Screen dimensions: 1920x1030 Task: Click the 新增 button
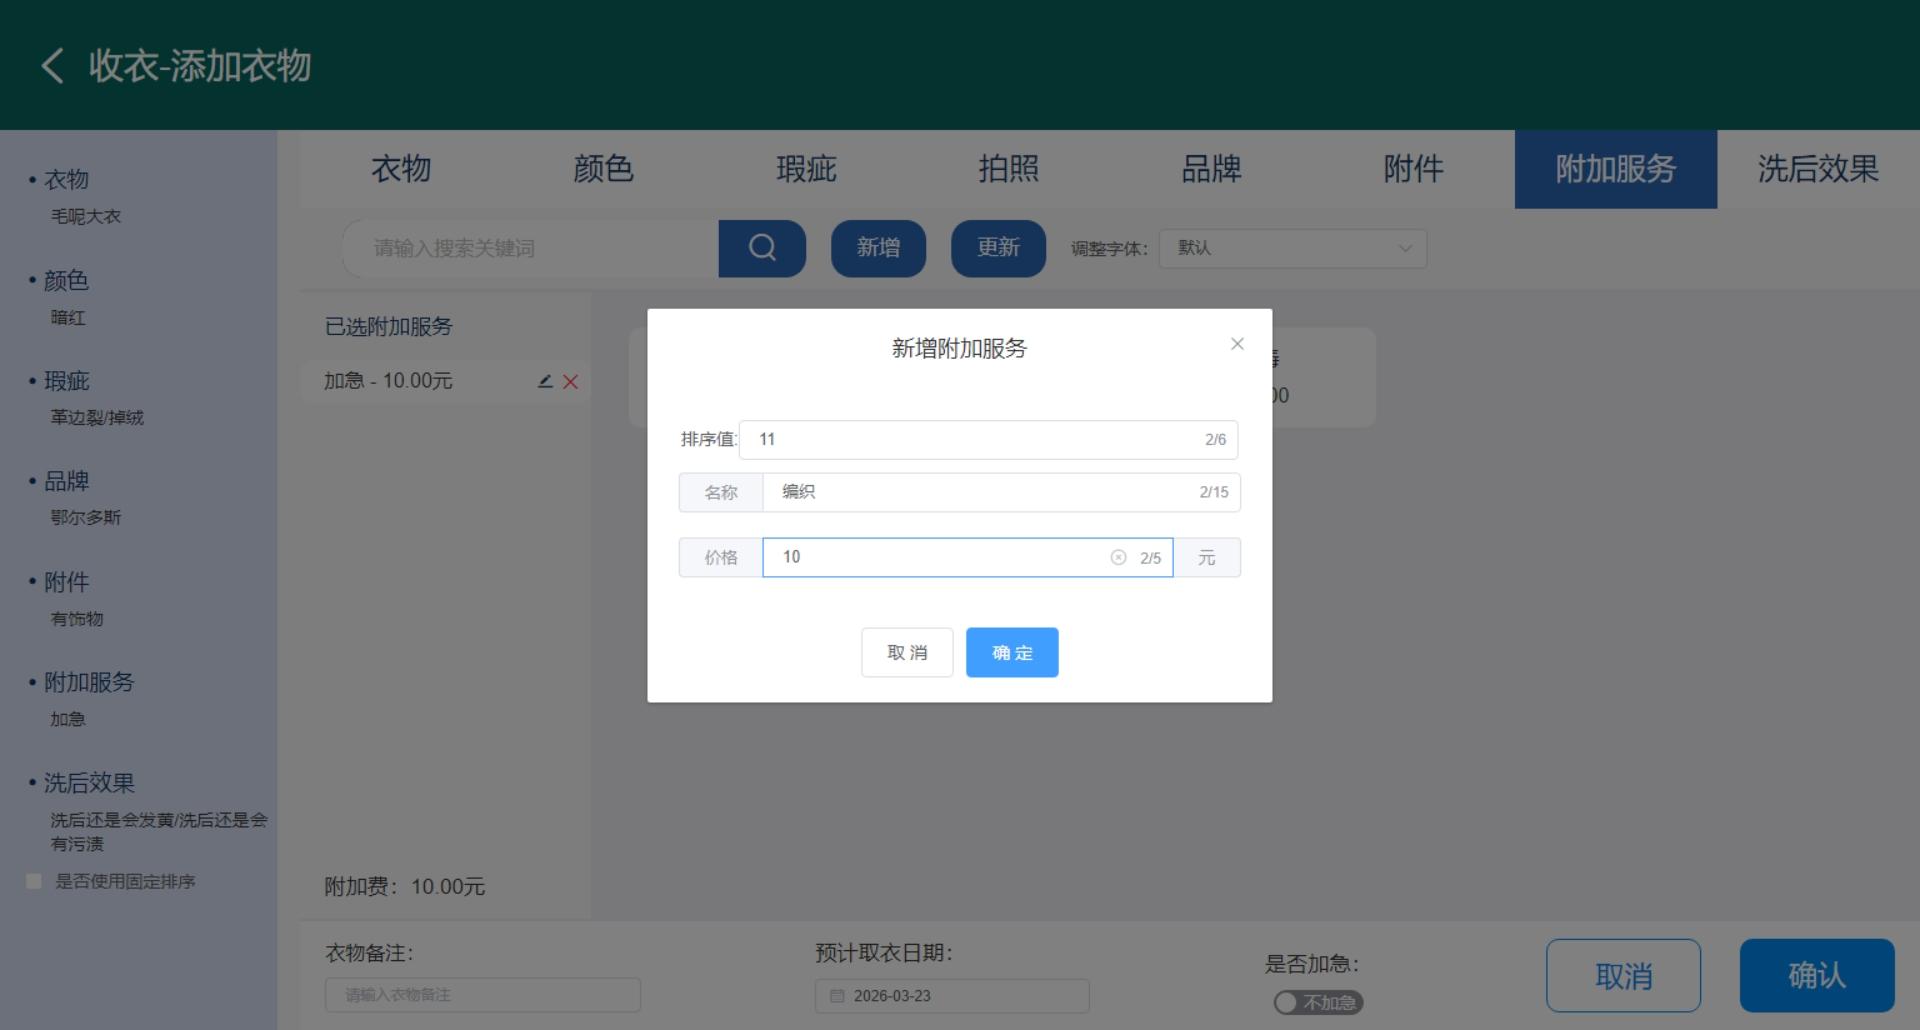(x=878, y=248)
